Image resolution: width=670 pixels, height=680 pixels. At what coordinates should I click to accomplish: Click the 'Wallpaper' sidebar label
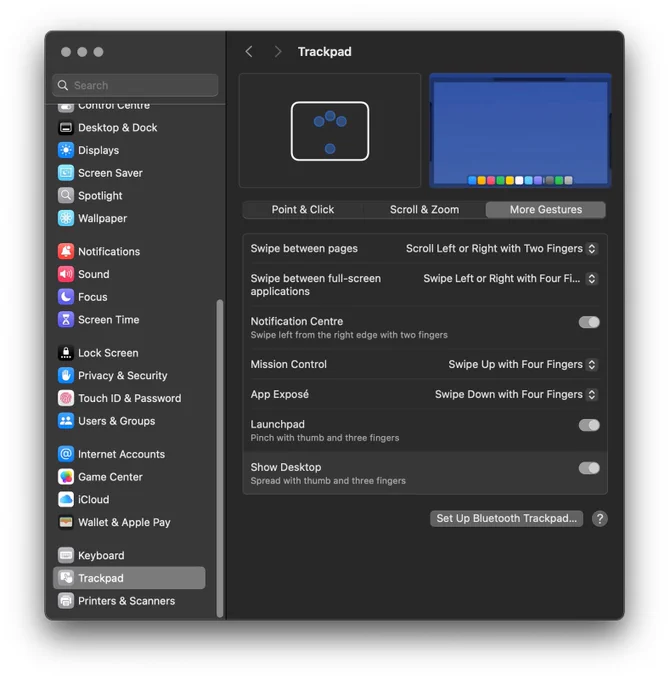[x=102, y=219]
